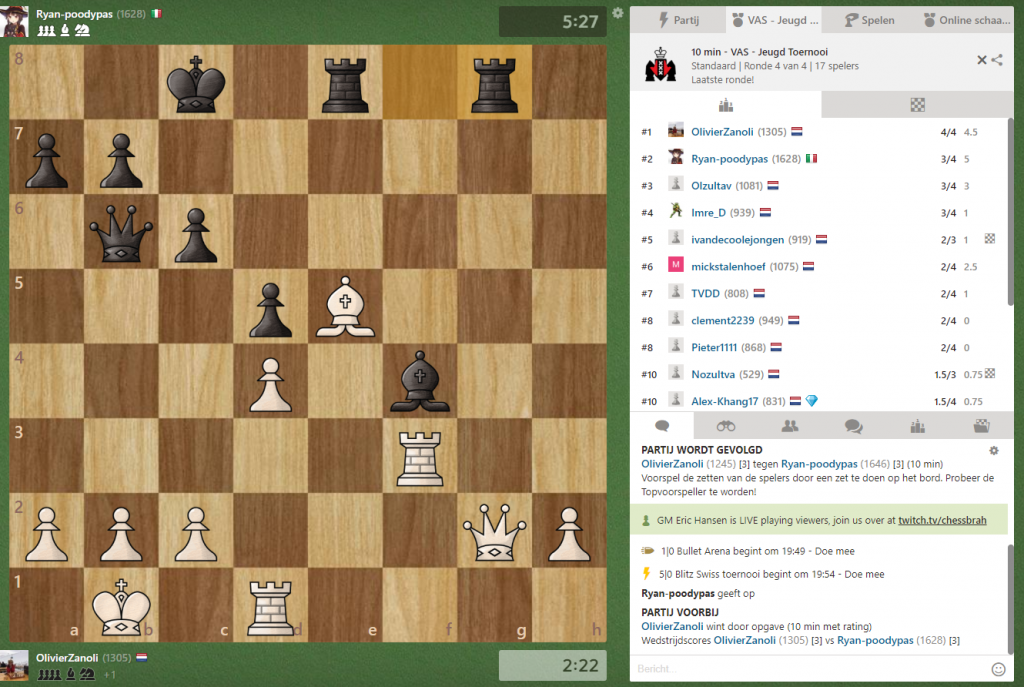Click Ryan-poodypas link in game-followed message

[x=819, y=464]
